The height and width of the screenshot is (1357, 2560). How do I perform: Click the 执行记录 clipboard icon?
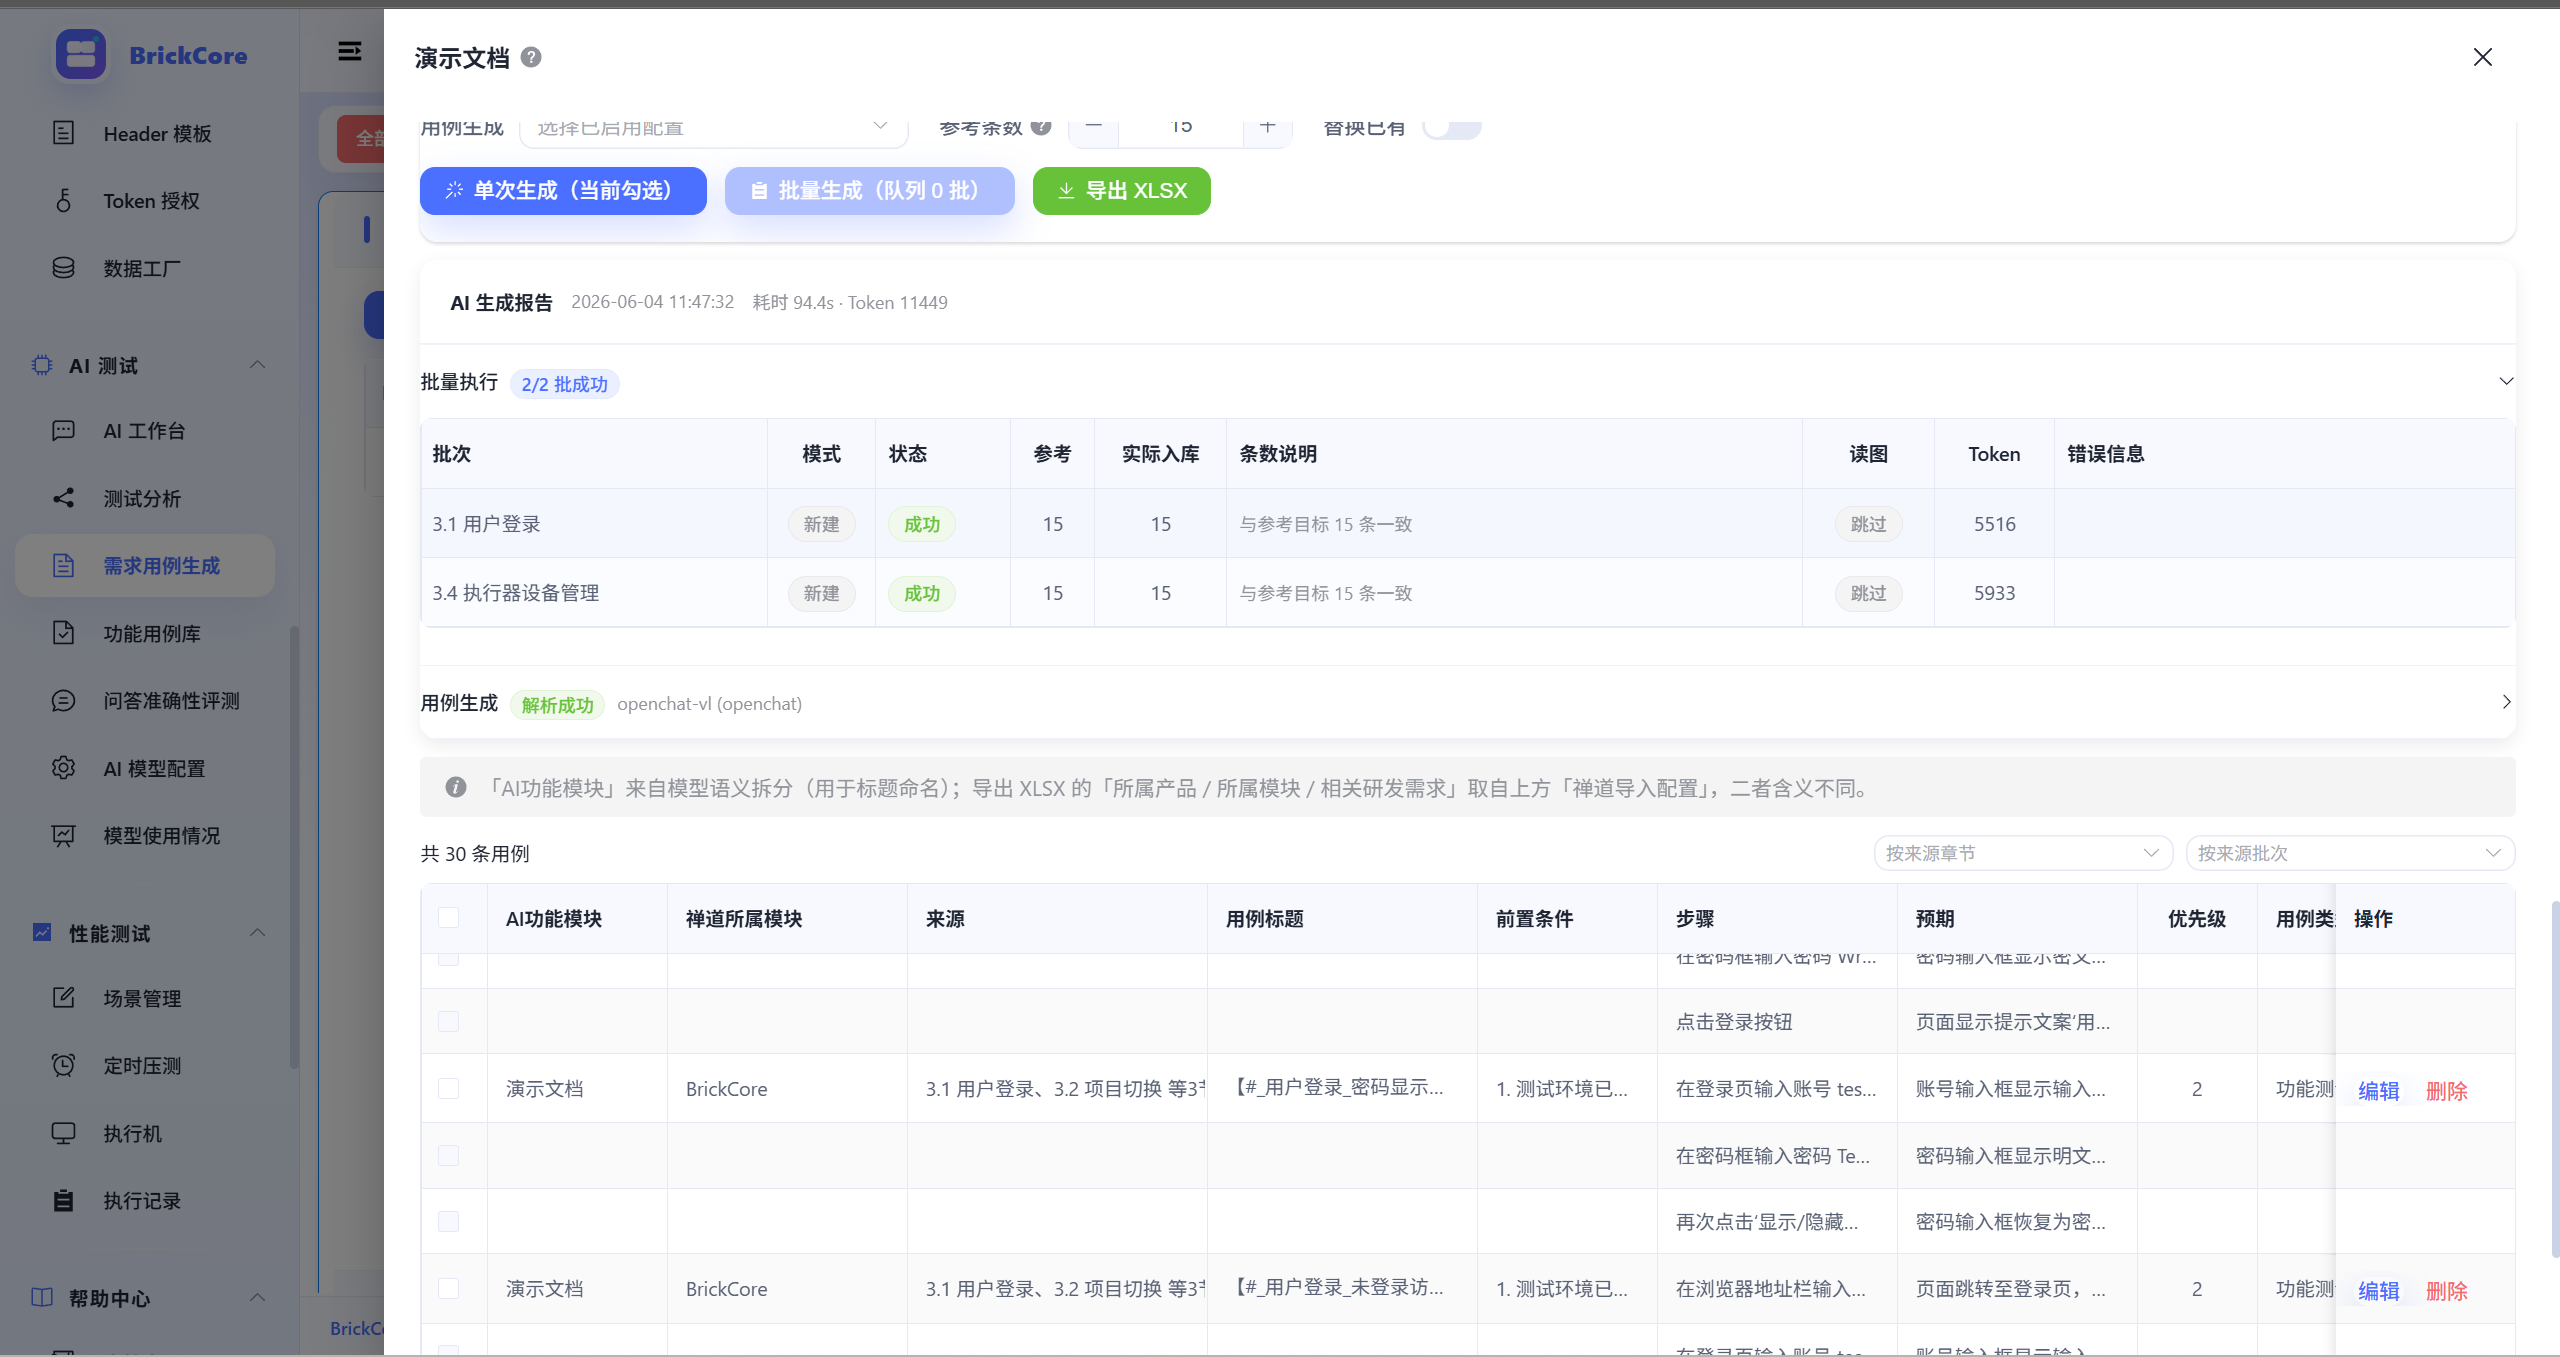click(63, 1200)
